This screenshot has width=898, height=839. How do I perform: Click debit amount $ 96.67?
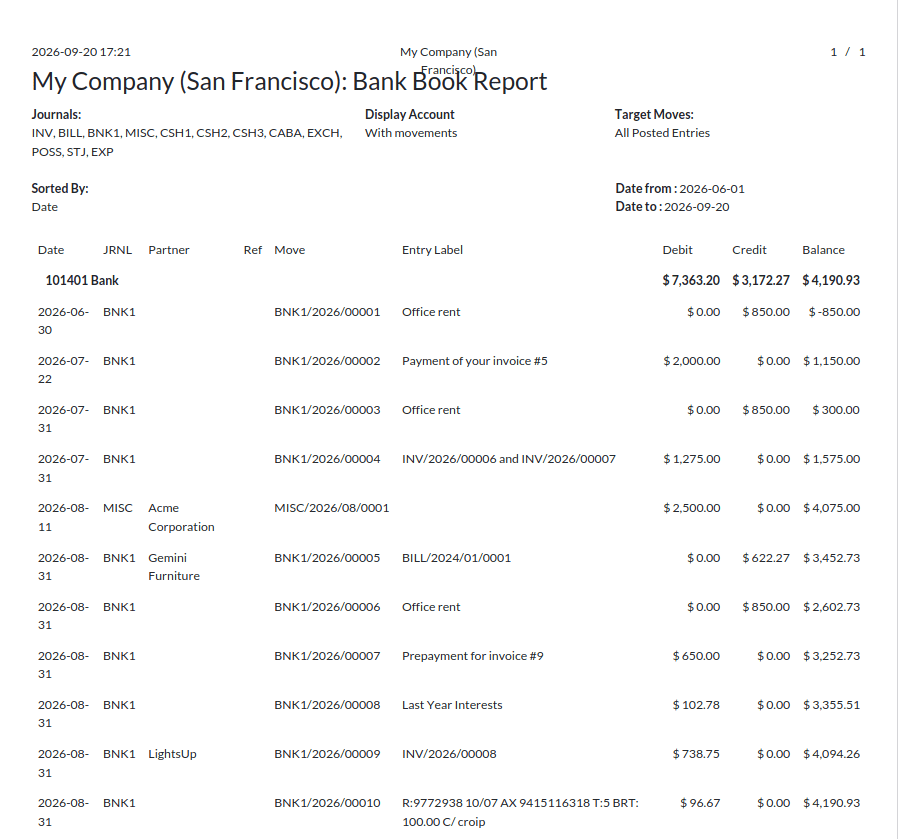pyautogui.click(x=700, y=803)
